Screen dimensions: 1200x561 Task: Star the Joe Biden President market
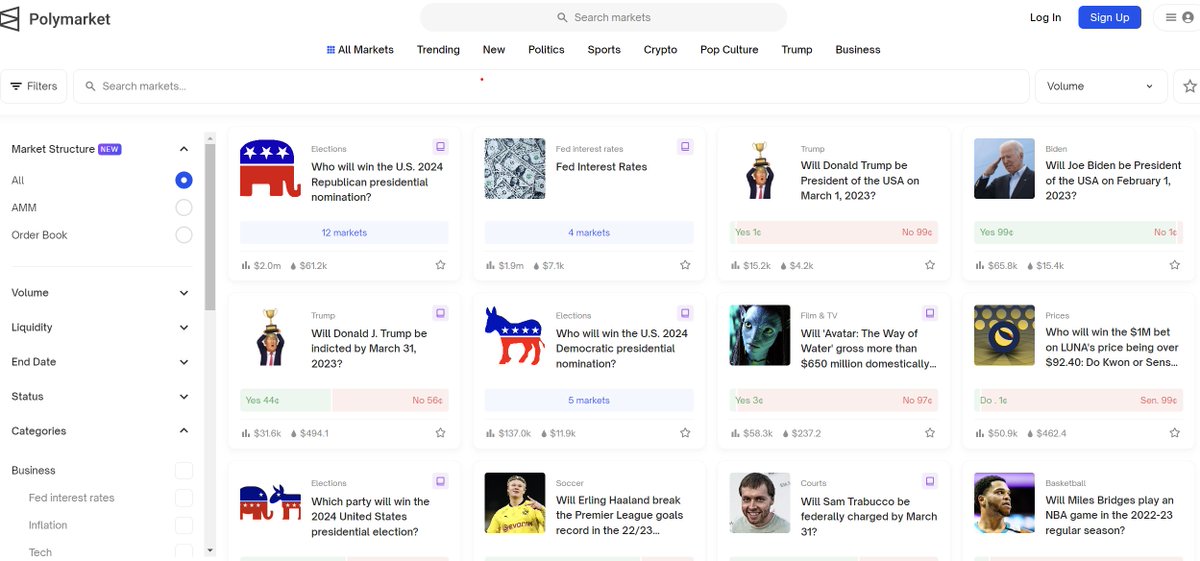[x=1175, y=265]
